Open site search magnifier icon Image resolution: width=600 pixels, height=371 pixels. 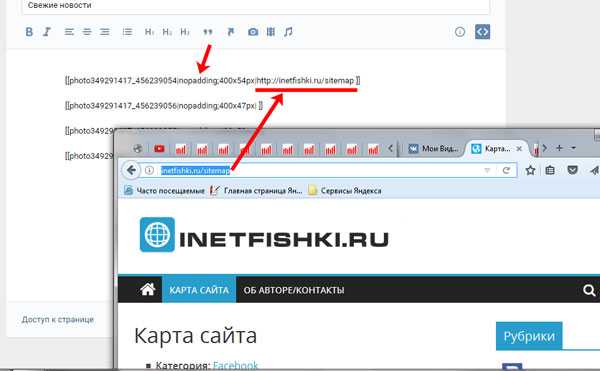[589, 290]
